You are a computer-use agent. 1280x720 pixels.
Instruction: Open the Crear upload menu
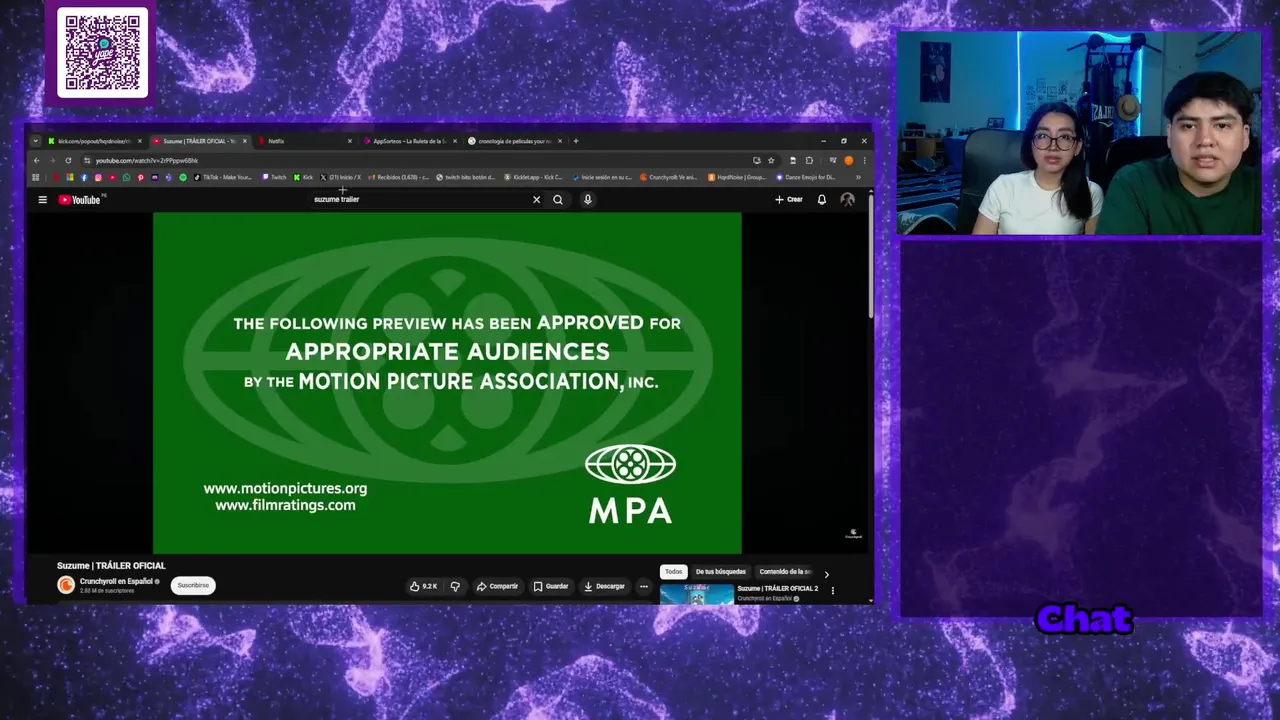coord(789,200)
